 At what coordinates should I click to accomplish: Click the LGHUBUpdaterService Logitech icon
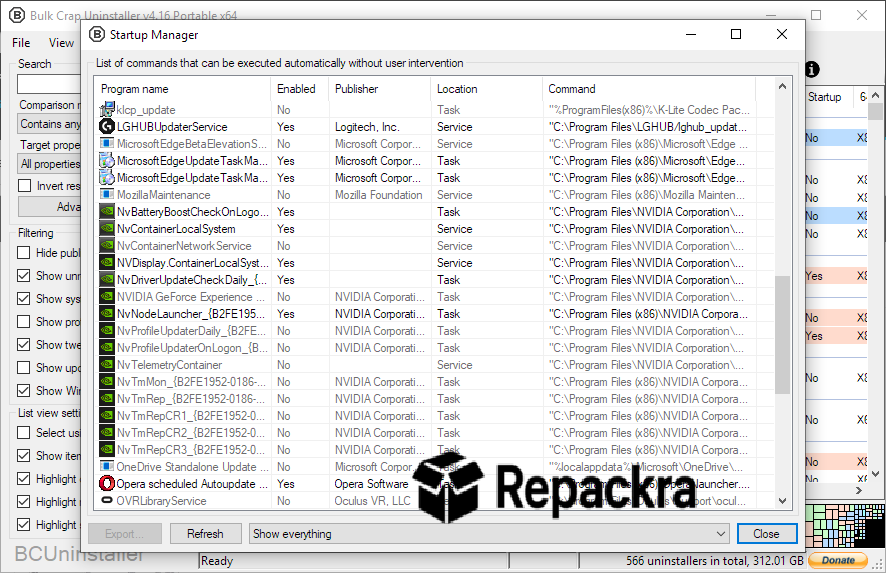[x=107, y=127]
